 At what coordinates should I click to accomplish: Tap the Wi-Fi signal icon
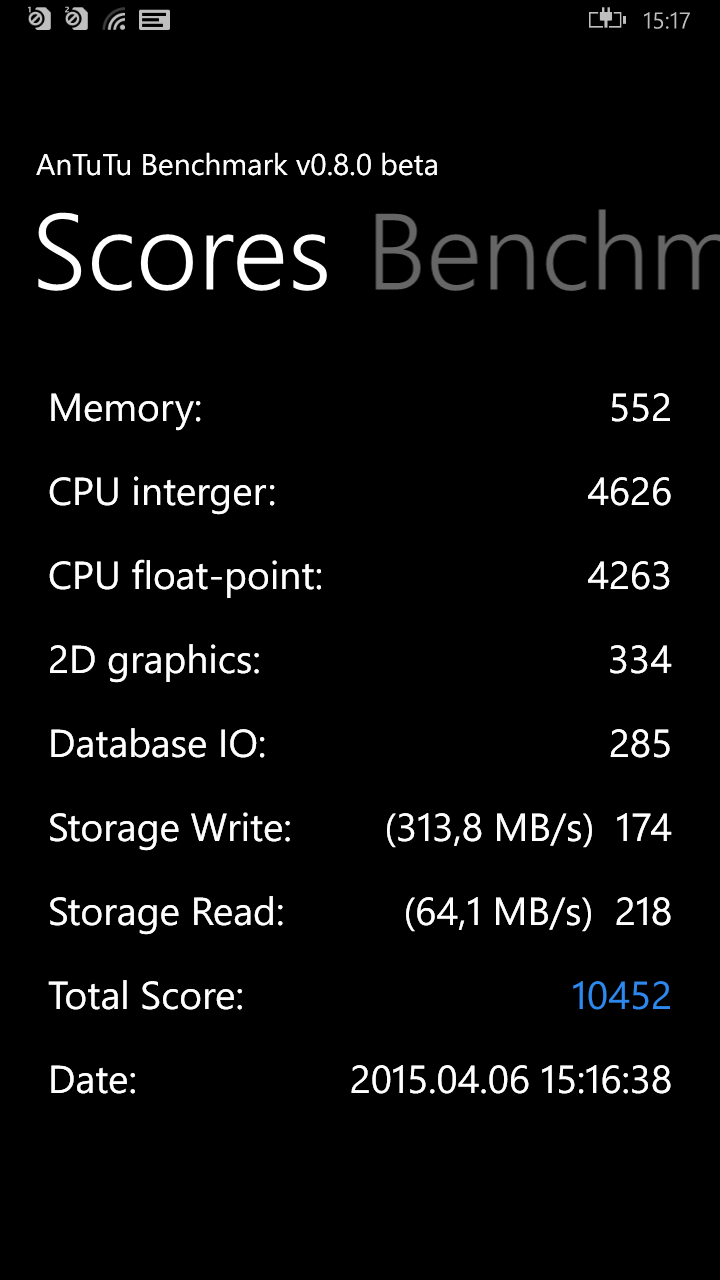tap(115, 19)
